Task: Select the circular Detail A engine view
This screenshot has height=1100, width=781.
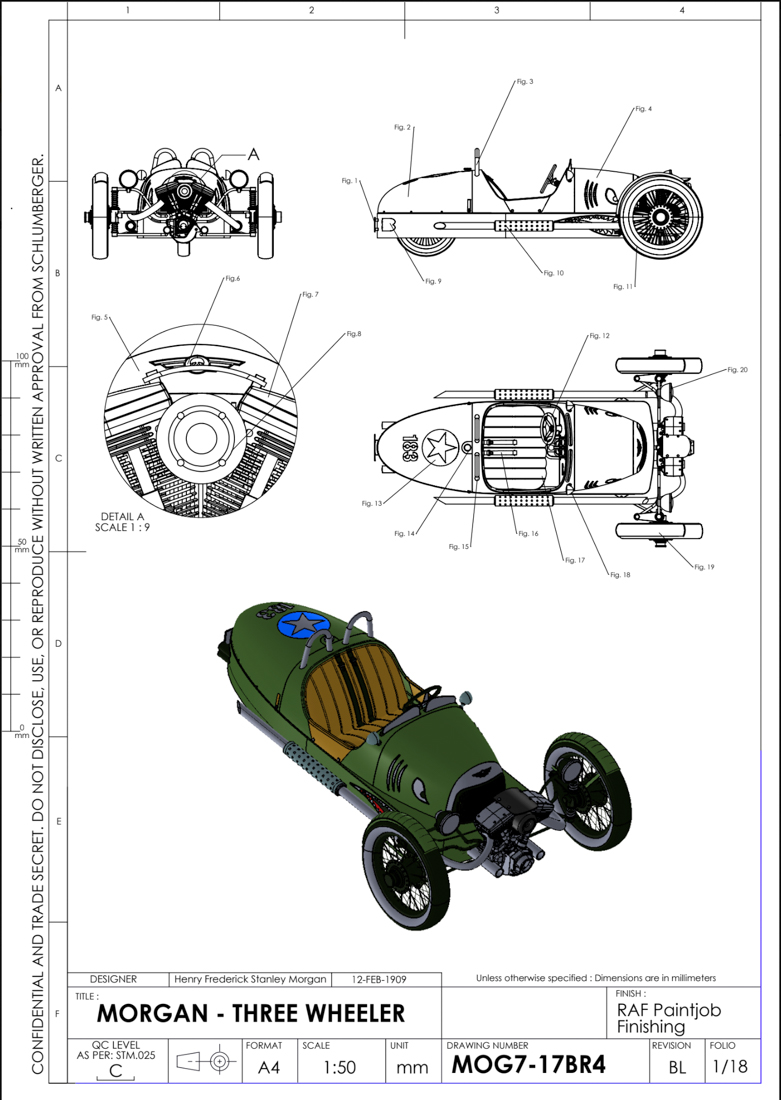Action: click(x=200, y=421)
